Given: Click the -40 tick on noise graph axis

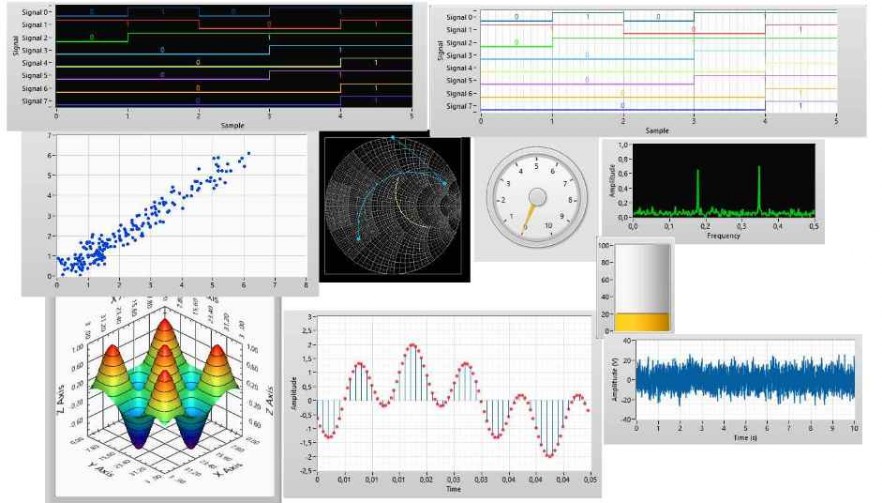Looking at the screenshot, I should tap(626, 419).
